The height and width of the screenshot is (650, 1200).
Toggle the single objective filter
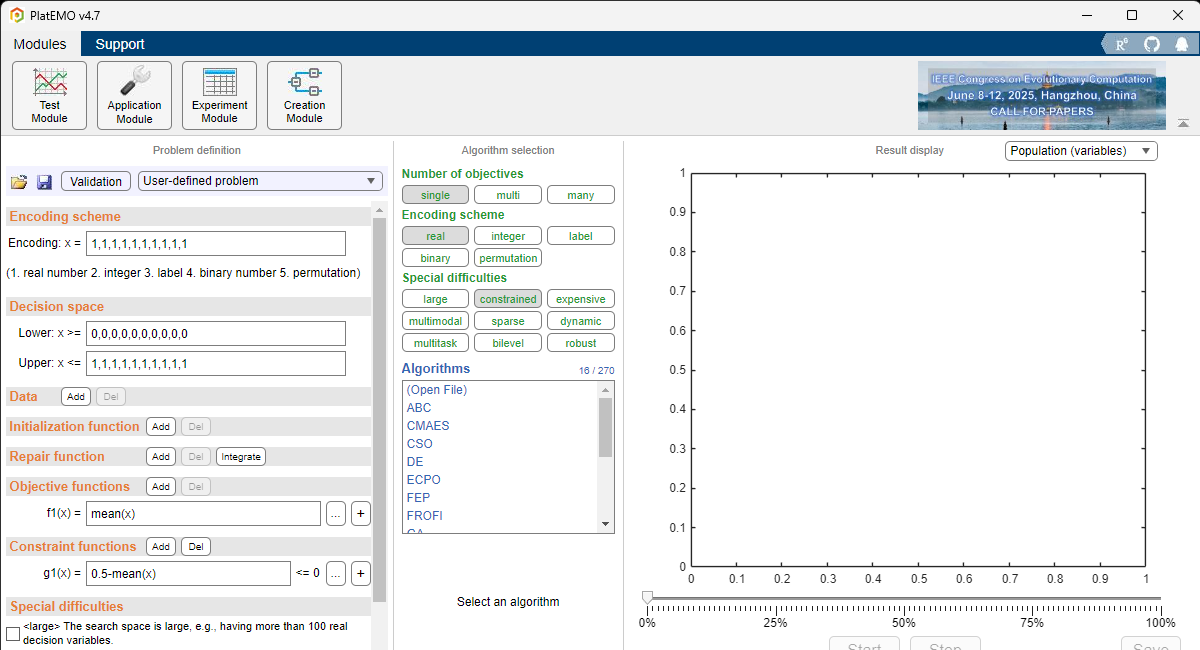[435, 195]
